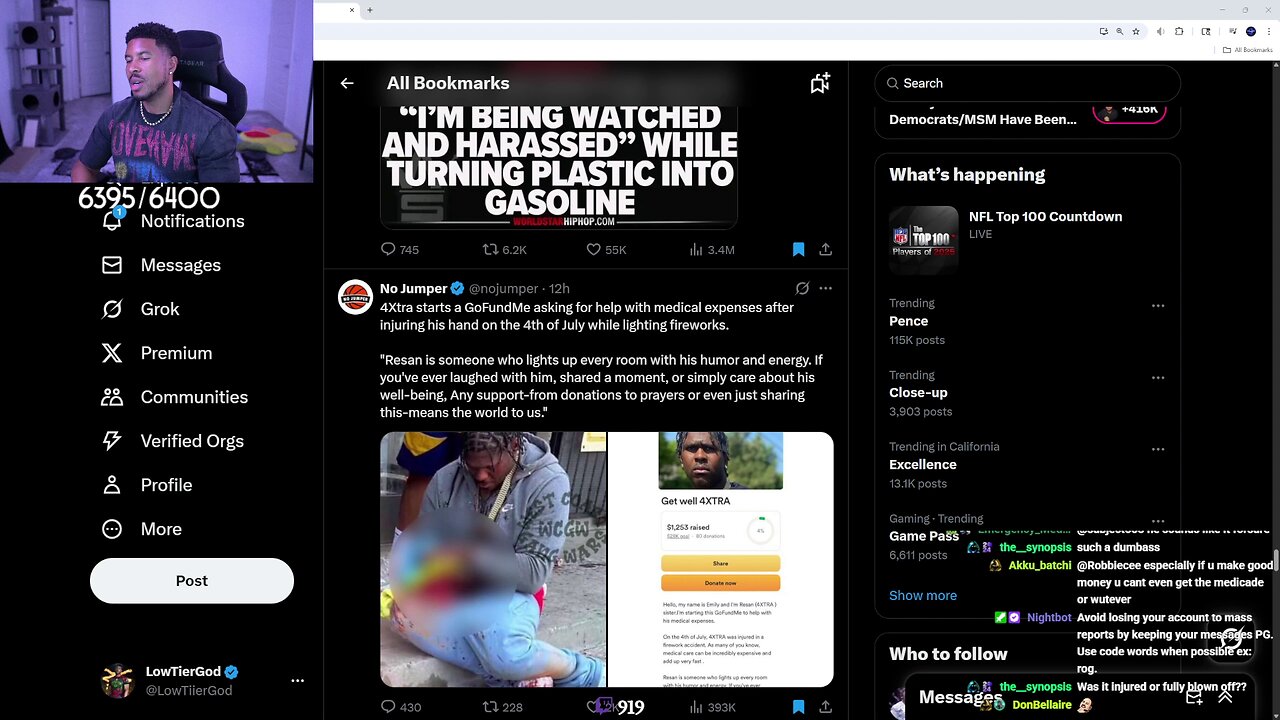Open the No Jumper profile avatar
This screenshot has width=1280, height=720.
pos(355,297)
